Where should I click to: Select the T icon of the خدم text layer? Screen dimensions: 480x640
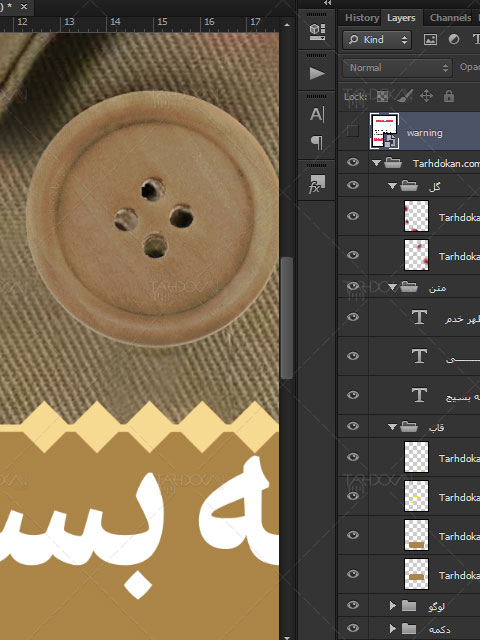[x=419, y=317]
